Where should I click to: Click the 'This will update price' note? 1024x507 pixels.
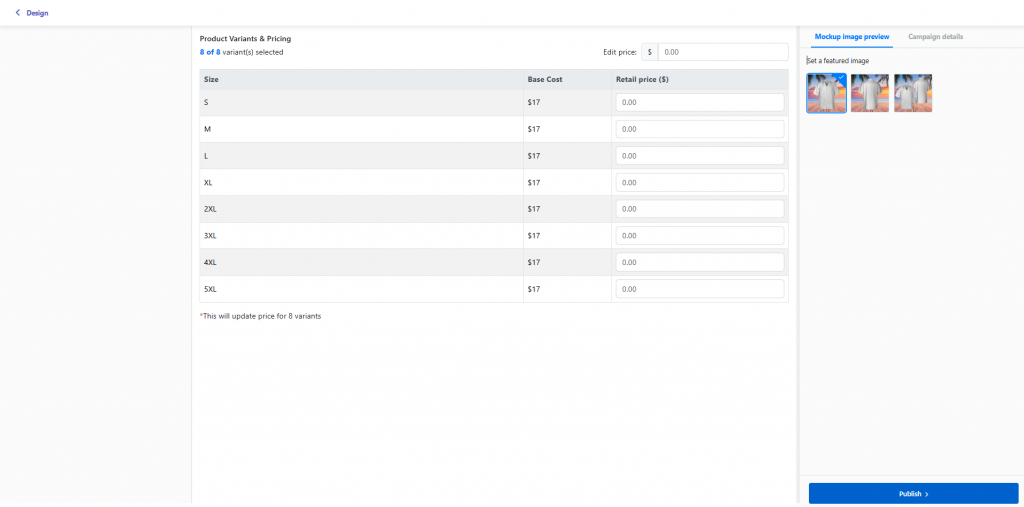(x=261, y=316)
